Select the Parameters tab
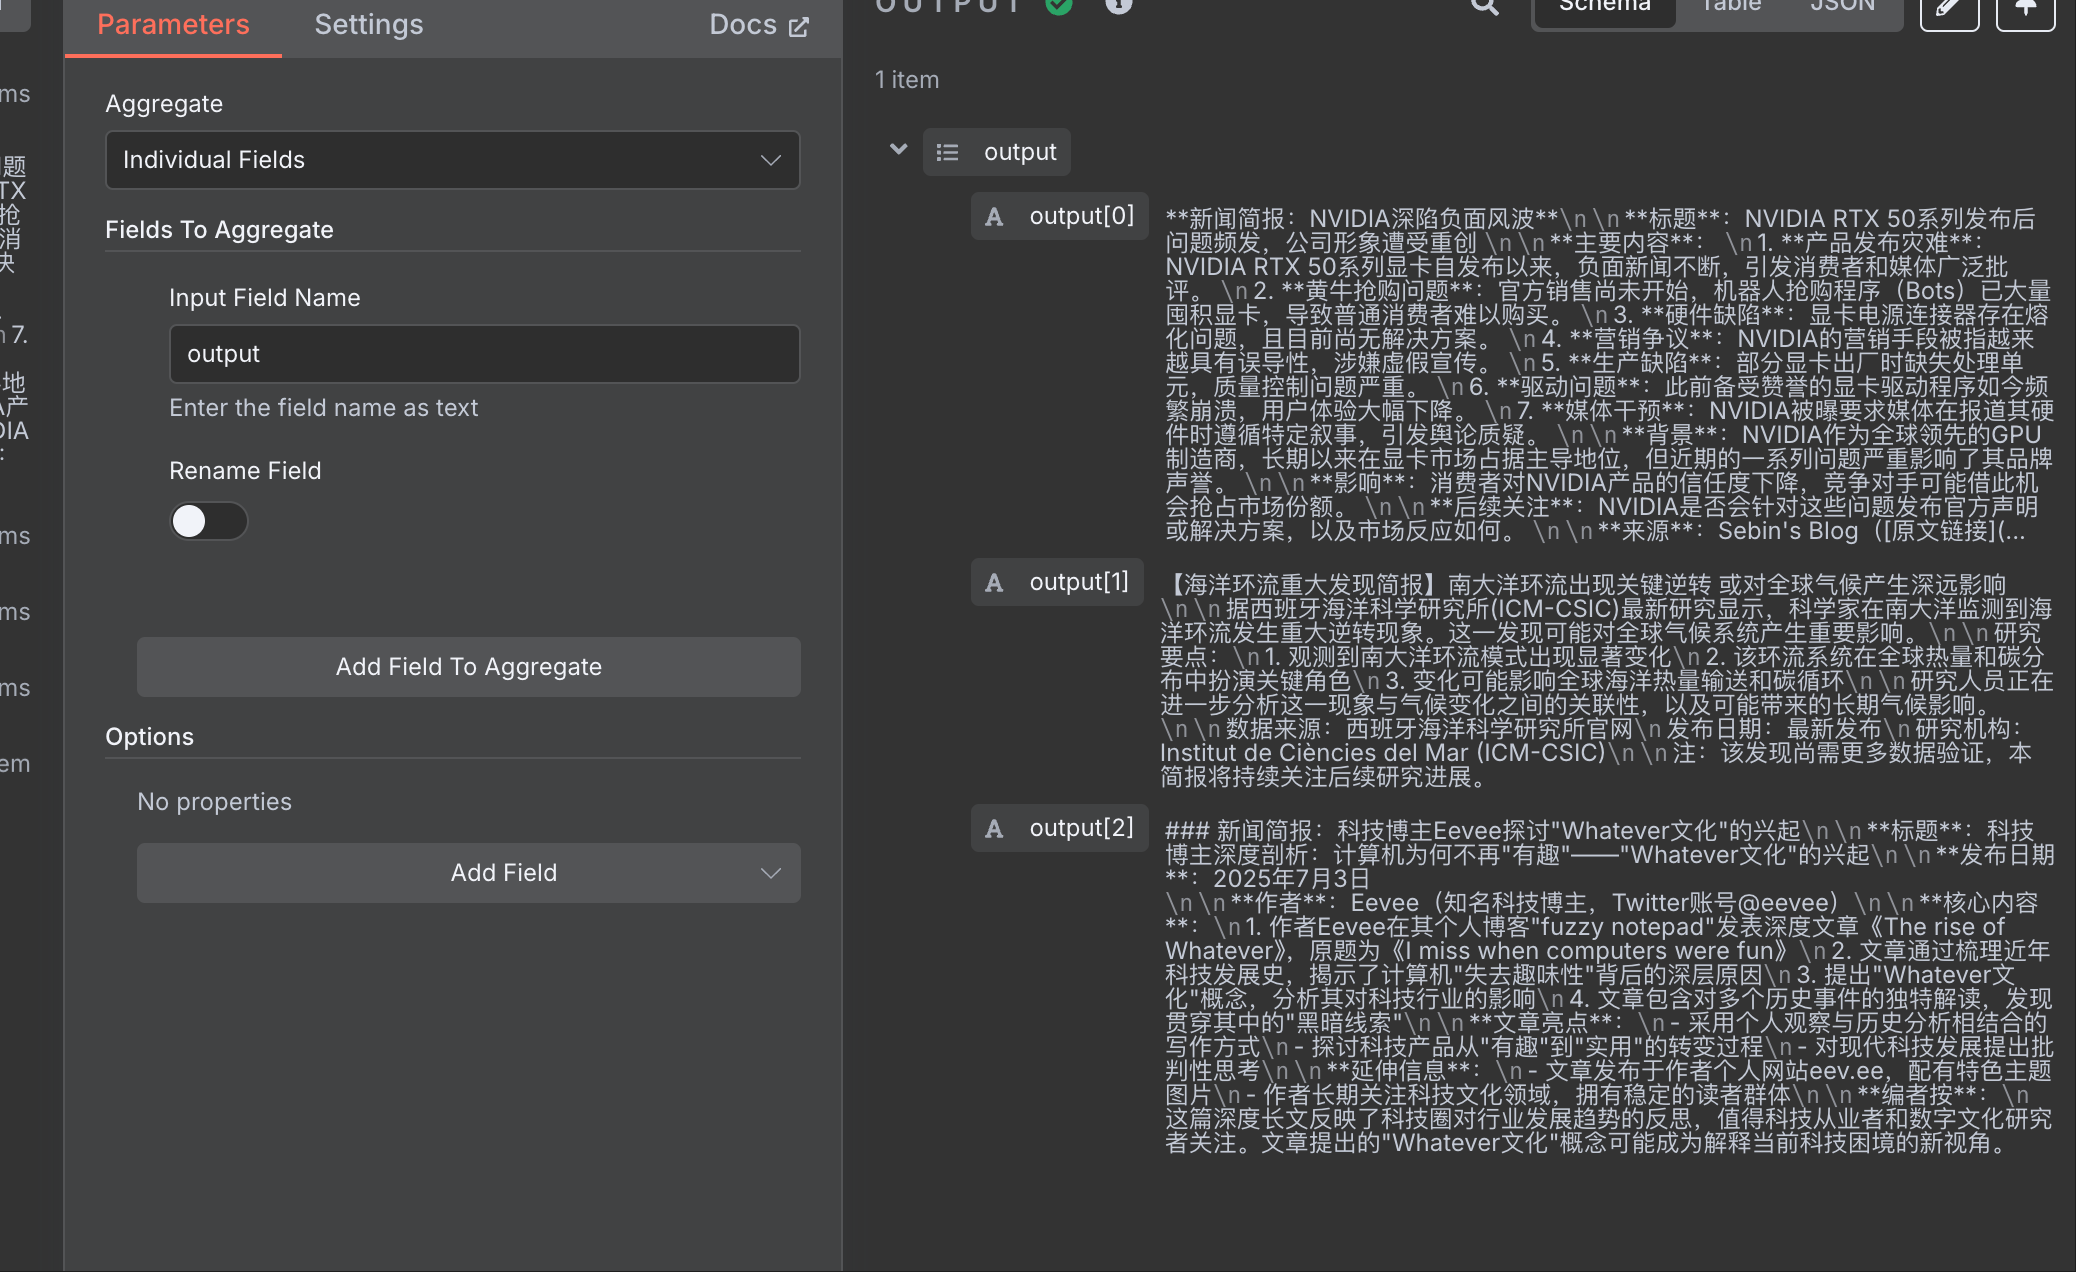 [173, 25]
